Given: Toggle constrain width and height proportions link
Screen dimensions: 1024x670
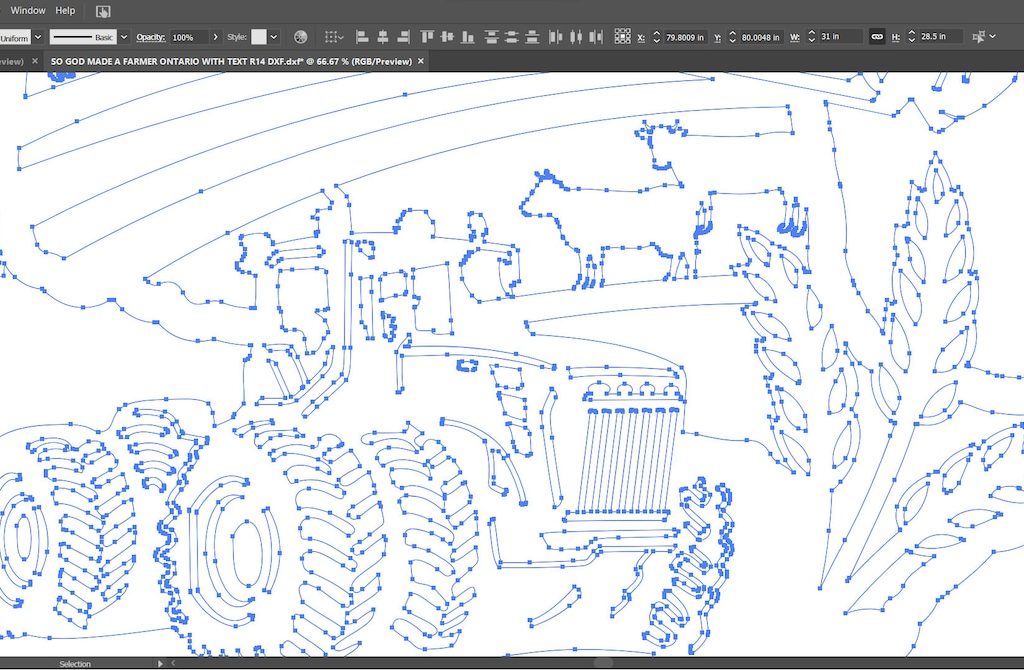Looking at the screenshot, I should [x=876, y=37].
